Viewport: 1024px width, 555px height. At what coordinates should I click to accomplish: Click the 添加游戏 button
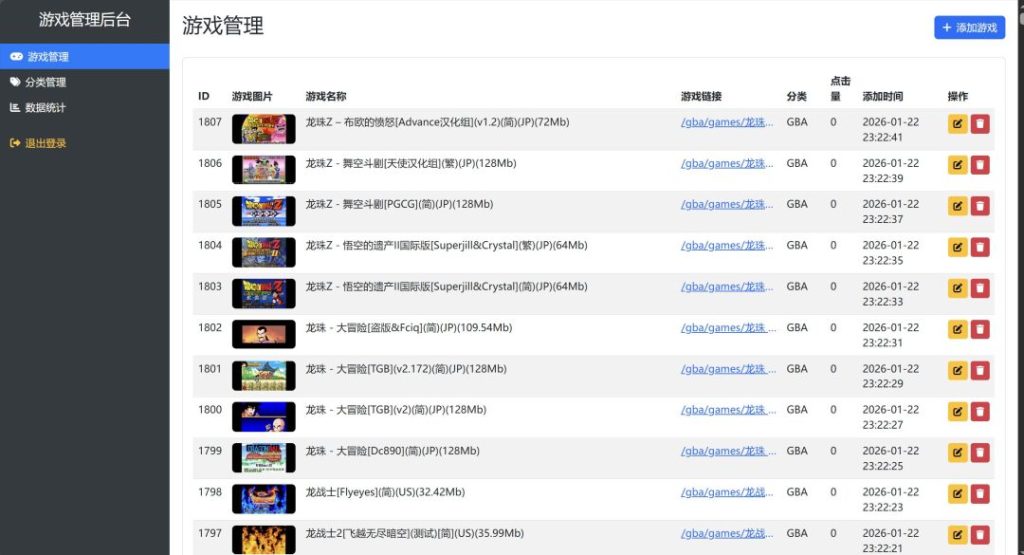coord(969,27)
